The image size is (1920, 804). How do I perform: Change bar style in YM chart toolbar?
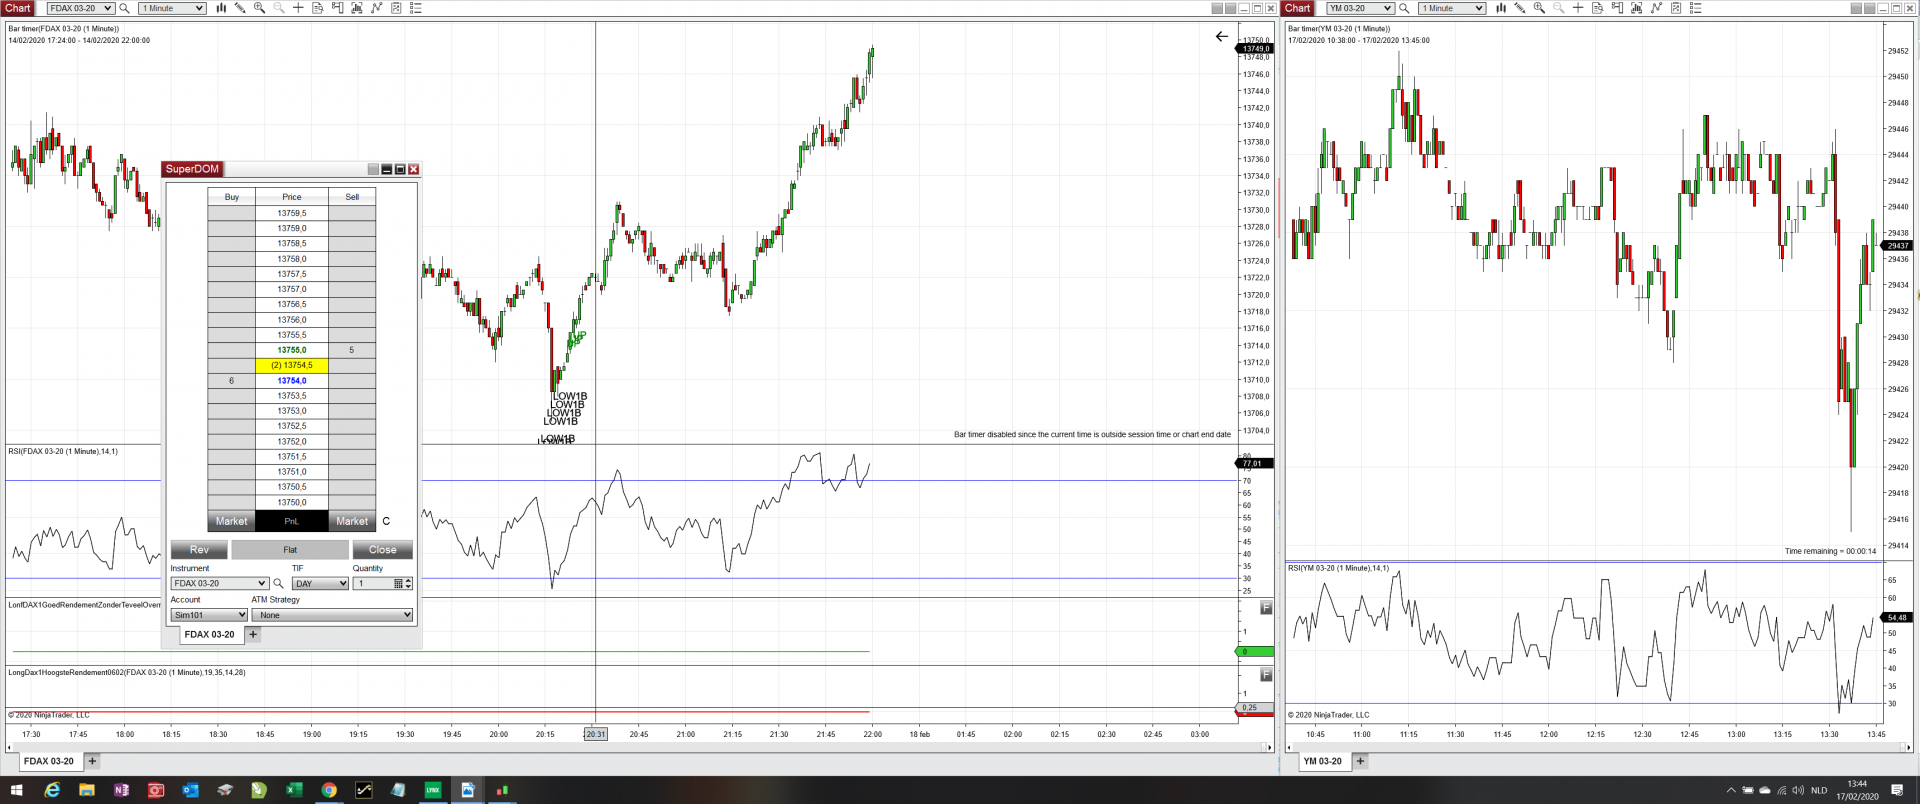(1501, 8)
